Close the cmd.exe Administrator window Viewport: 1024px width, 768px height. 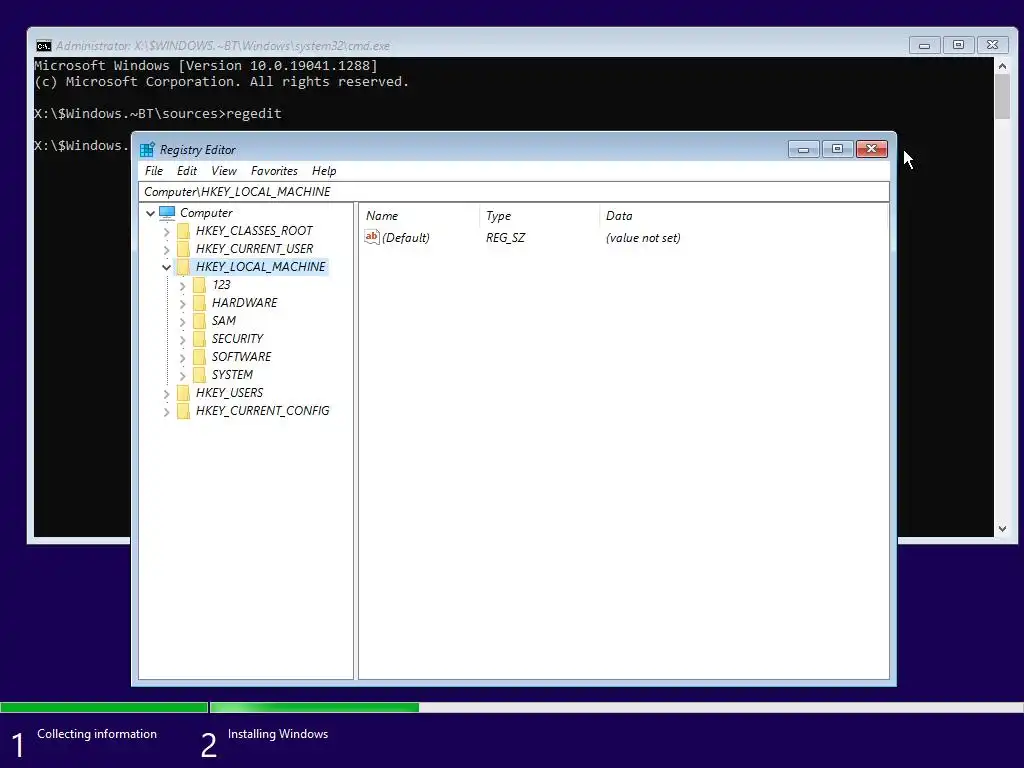click(x=993, y=45)
